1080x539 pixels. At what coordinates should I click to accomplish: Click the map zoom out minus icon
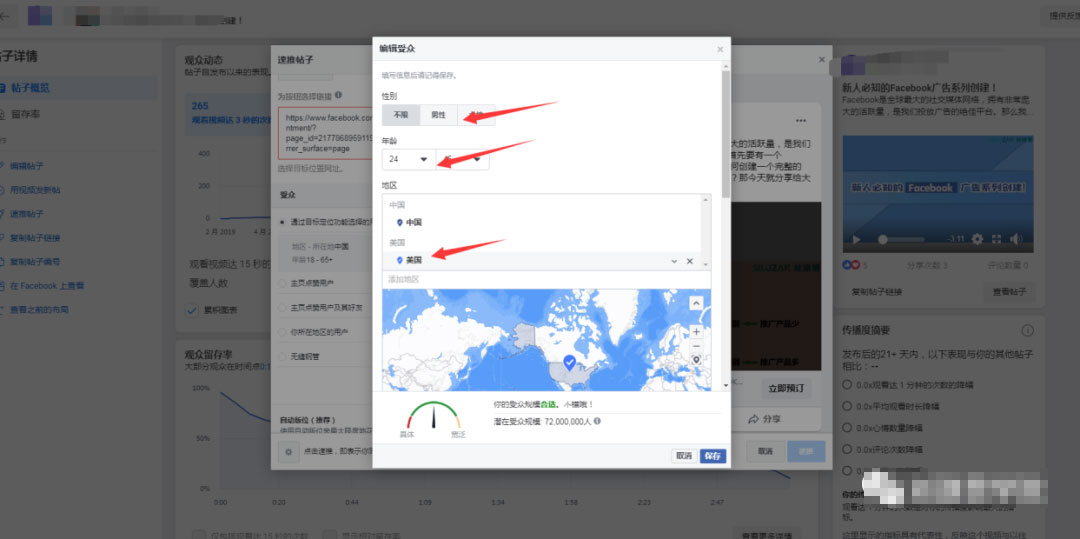pos(696,345)
